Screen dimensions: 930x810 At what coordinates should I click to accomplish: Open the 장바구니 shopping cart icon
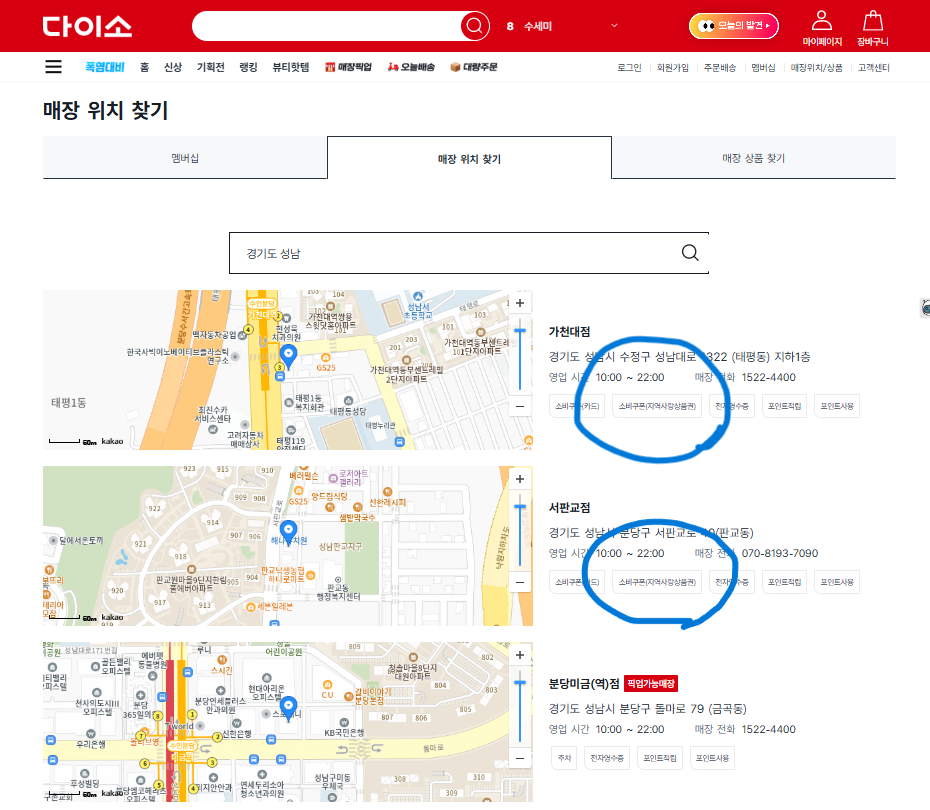tap(872, 21)
